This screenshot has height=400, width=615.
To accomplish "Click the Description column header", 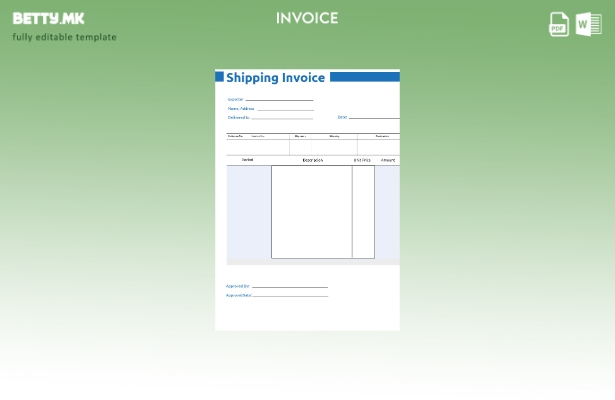I will coord(312,160).
